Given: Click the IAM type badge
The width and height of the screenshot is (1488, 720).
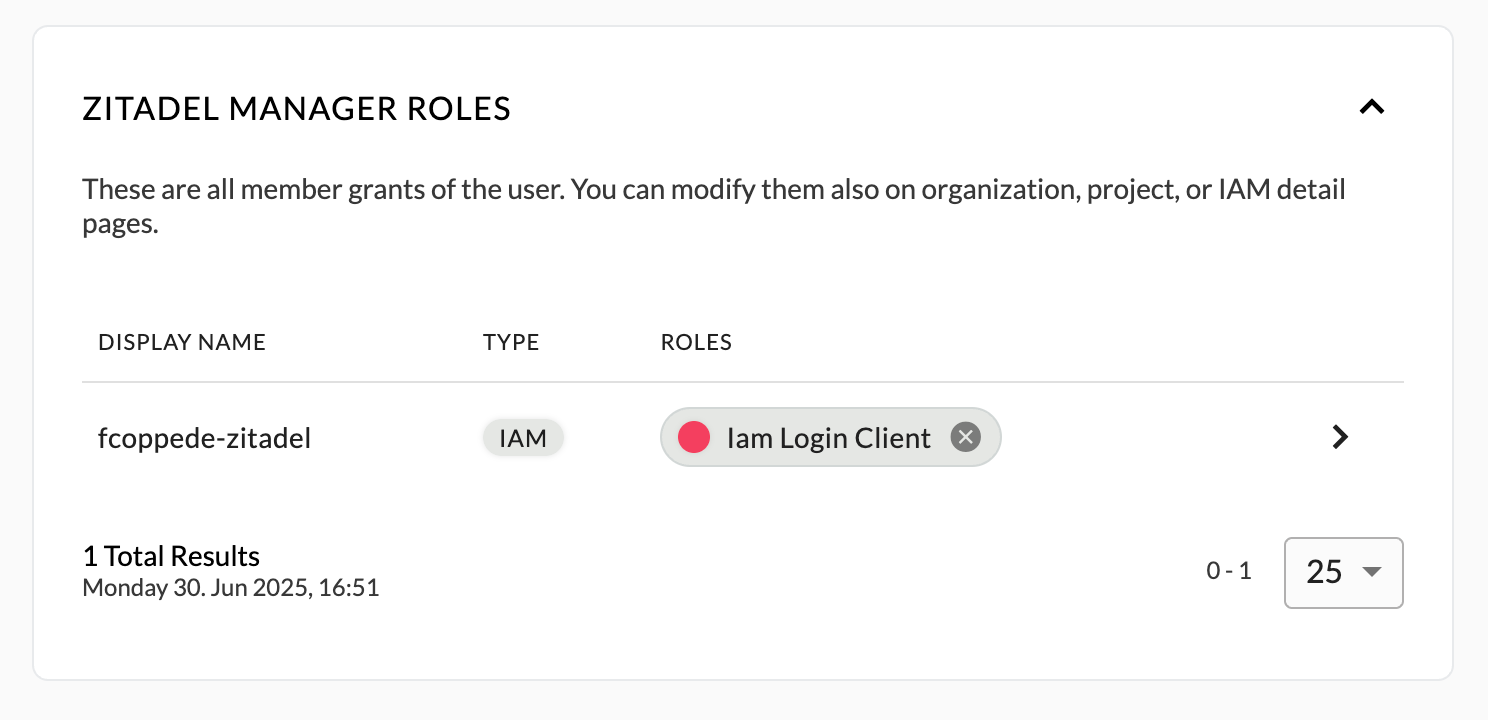Looking at the screenshot, I should 523,438.
